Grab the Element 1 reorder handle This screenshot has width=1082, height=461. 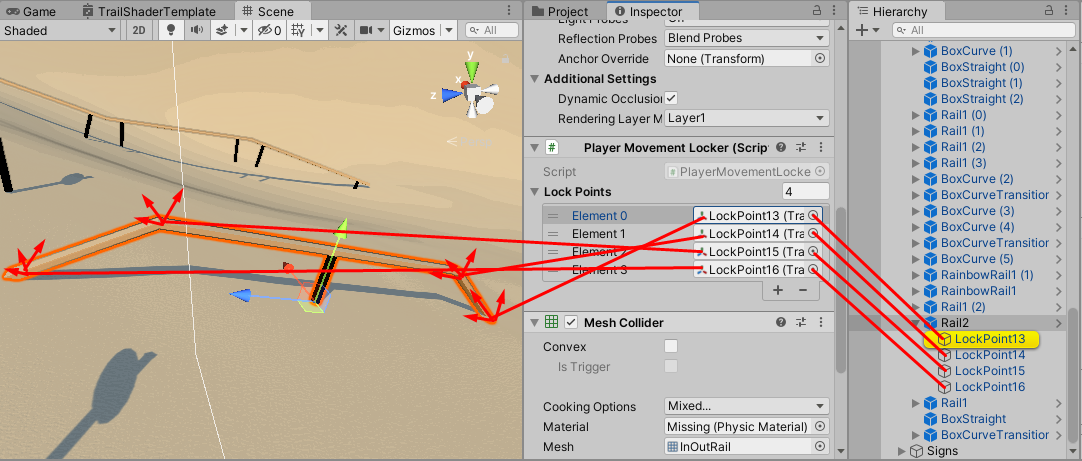(x=553, y=234)
